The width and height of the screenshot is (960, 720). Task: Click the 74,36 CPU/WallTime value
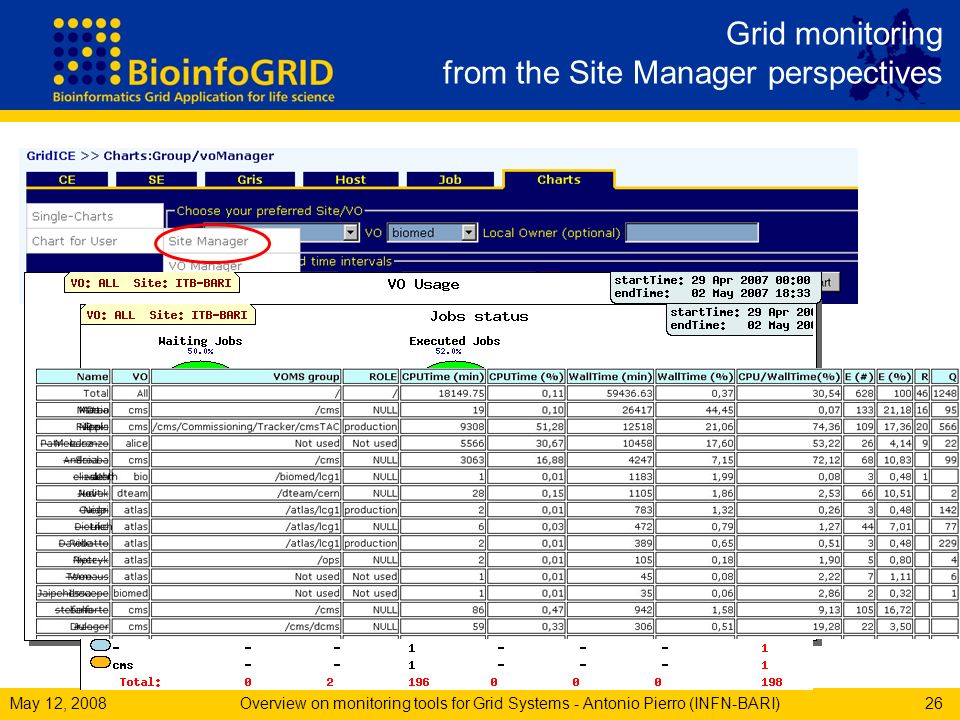click(x=789, y=427)
